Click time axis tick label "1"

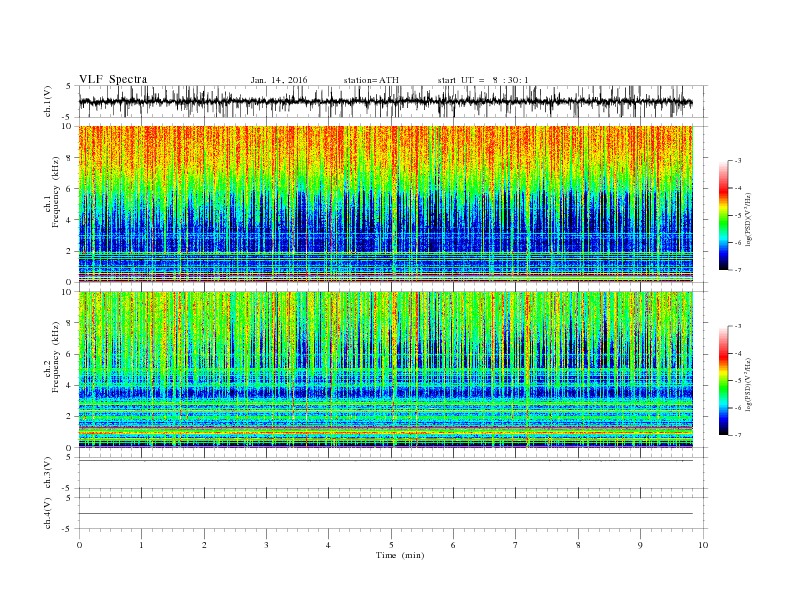141,545
